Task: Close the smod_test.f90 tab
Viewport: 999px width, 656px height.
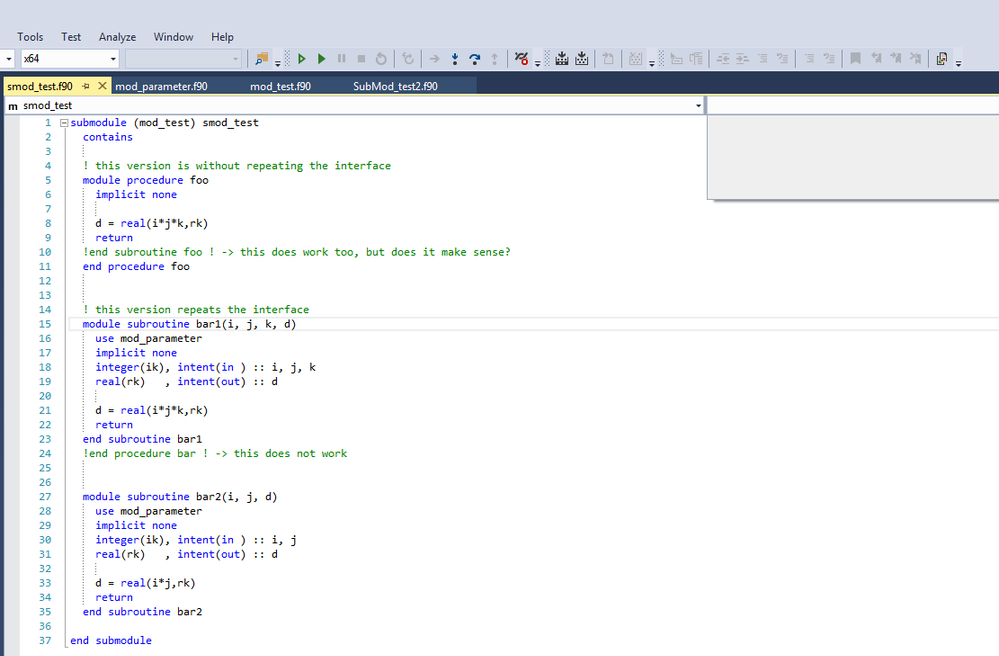Action: (102, 85)
